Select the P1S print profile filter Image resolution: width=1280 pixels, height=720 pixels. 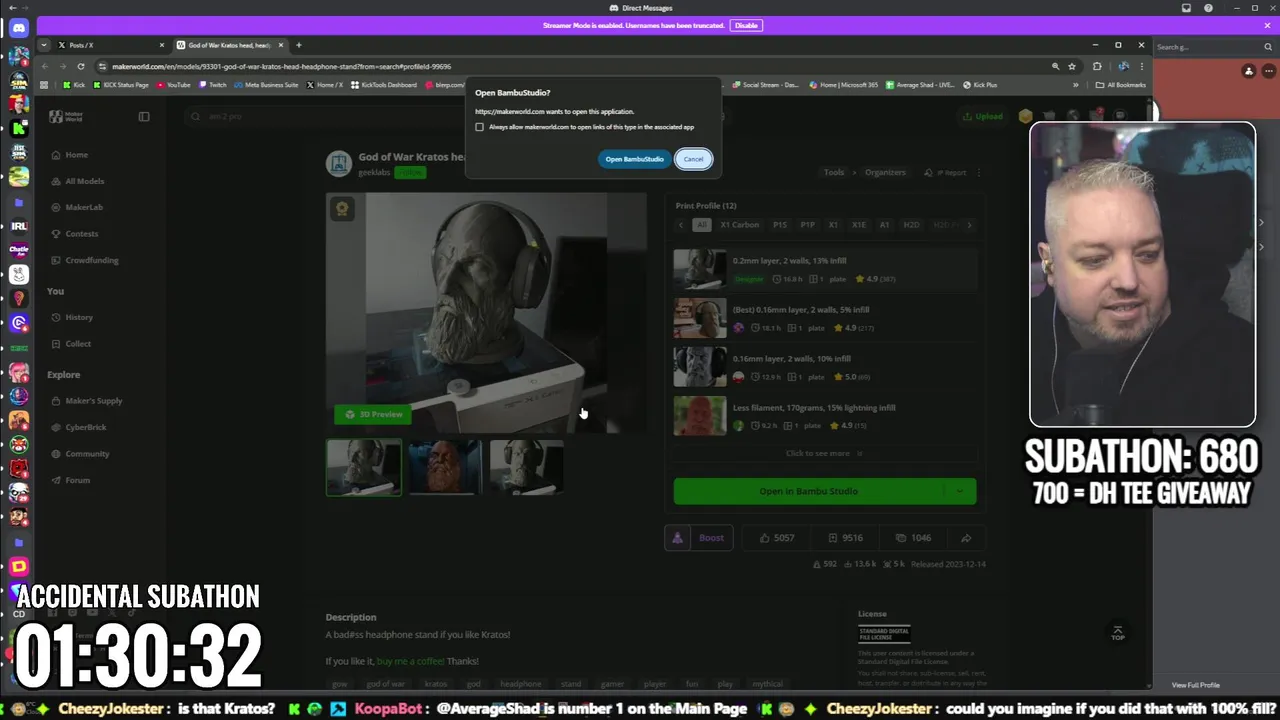pyautogui.click(x=780, y=225)
